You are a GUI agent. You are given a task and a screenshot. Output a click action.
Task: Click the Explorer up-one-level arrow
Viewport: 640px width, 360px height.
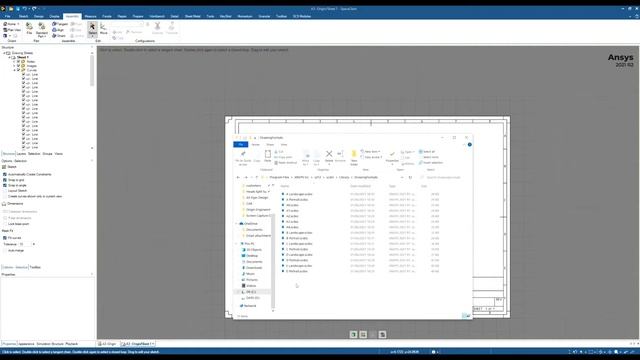pos(257,178)
